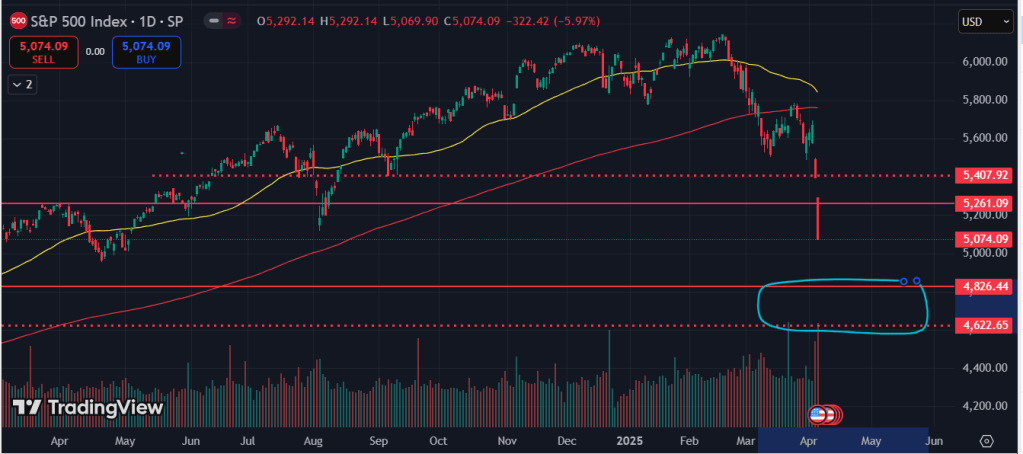Screen dimensions: 1023x454
Task: Click the US flag event marker
Action: [817, 413]
